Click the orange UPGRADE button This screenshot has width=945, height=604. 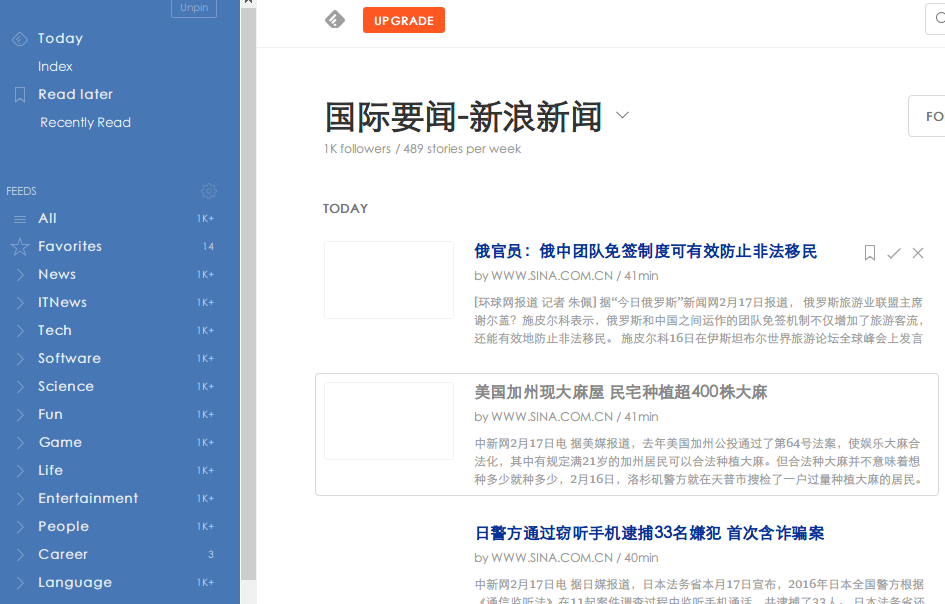(404, 20)
